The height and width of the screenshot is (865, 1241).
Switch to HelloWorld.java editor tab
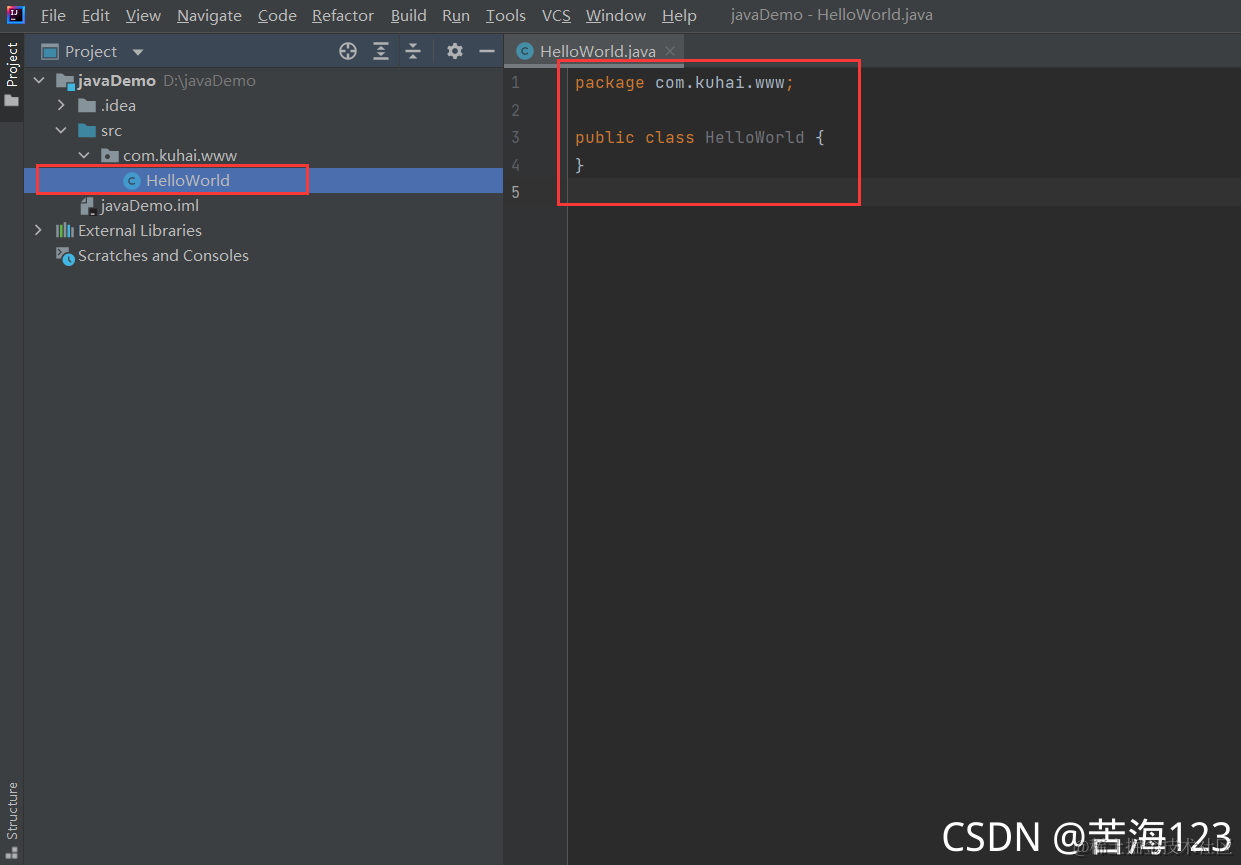tap(594, 51)
